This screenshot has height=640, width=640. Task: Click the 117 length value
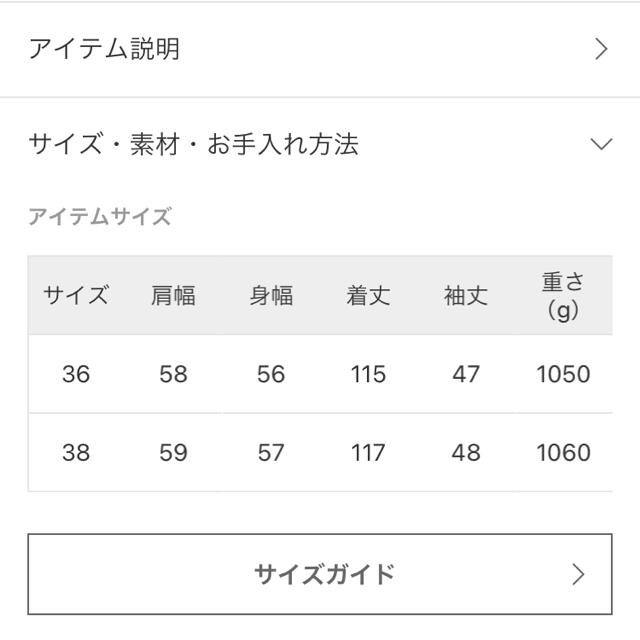[368, 452]
